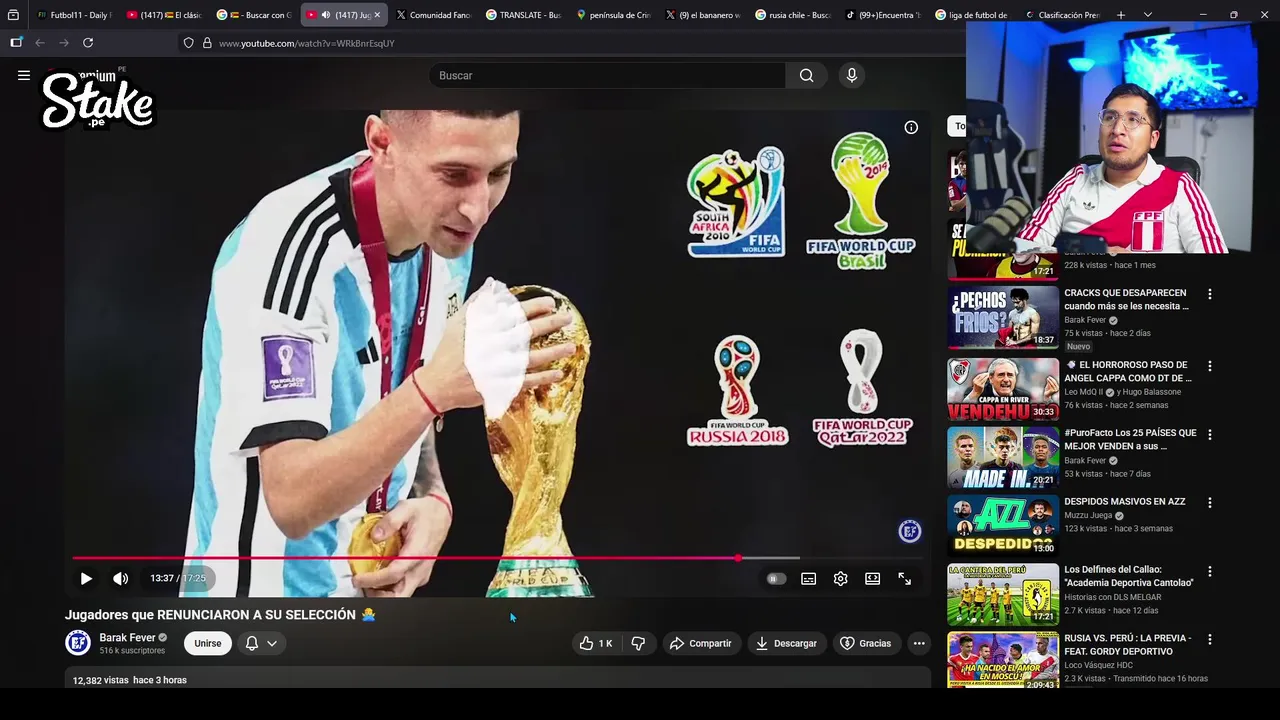Open options for EL HORROROSO PASO video
This screenshot has width=1280, height=720.
1209,366
